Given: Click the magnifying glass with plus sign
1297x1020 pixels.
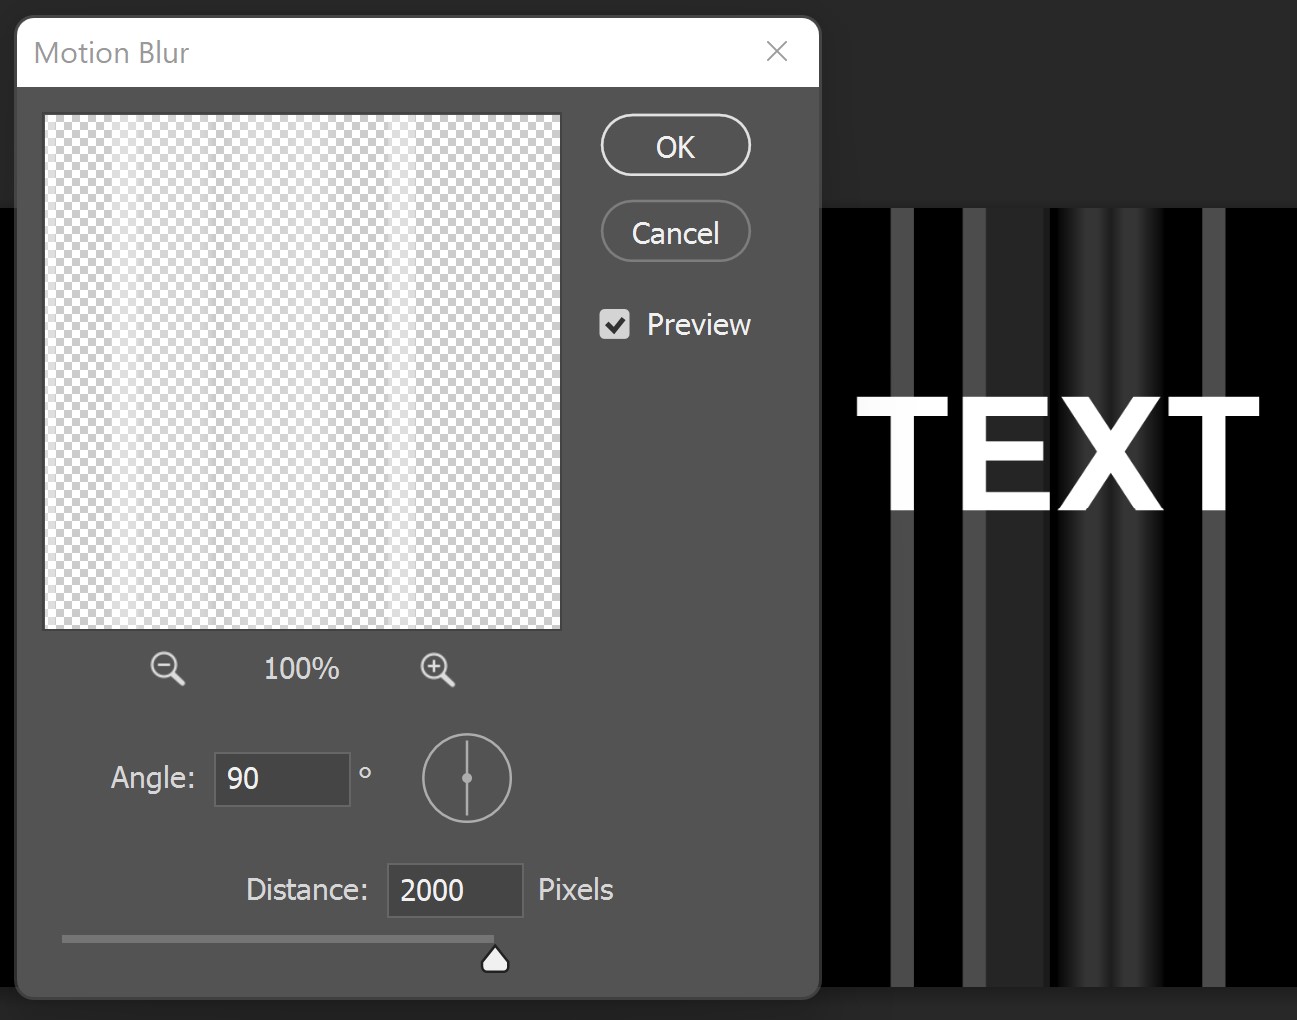Looking at the screenshot, I should [x=437, y=669].
